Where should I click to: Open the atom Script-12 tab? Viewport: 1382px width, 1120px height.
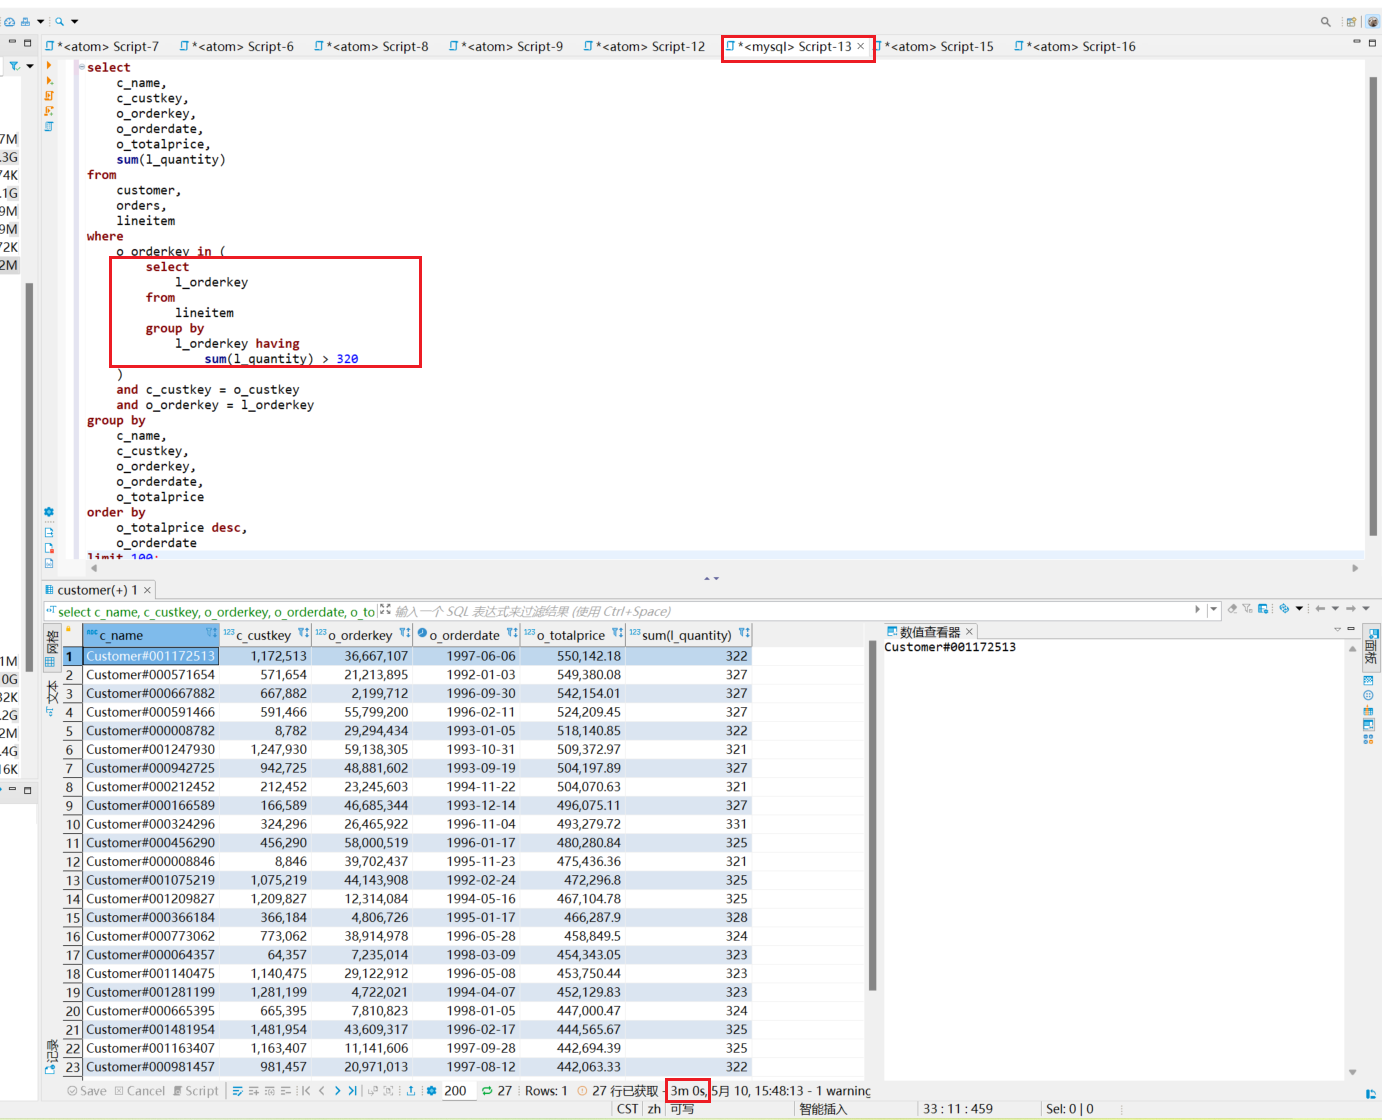coord(645,46)
